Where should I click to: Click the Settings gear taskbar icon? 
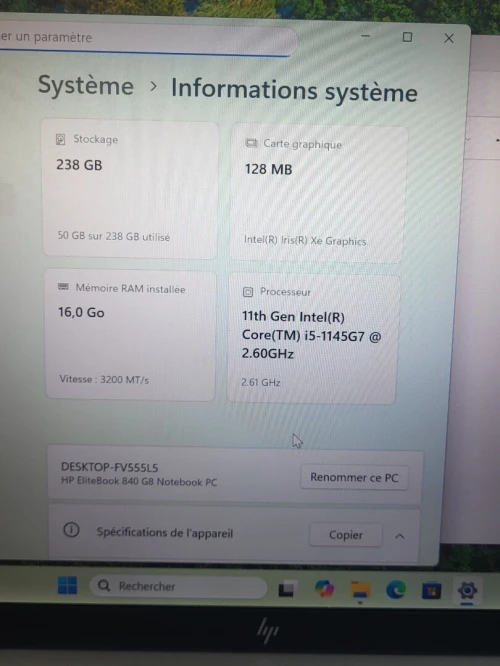467,590
